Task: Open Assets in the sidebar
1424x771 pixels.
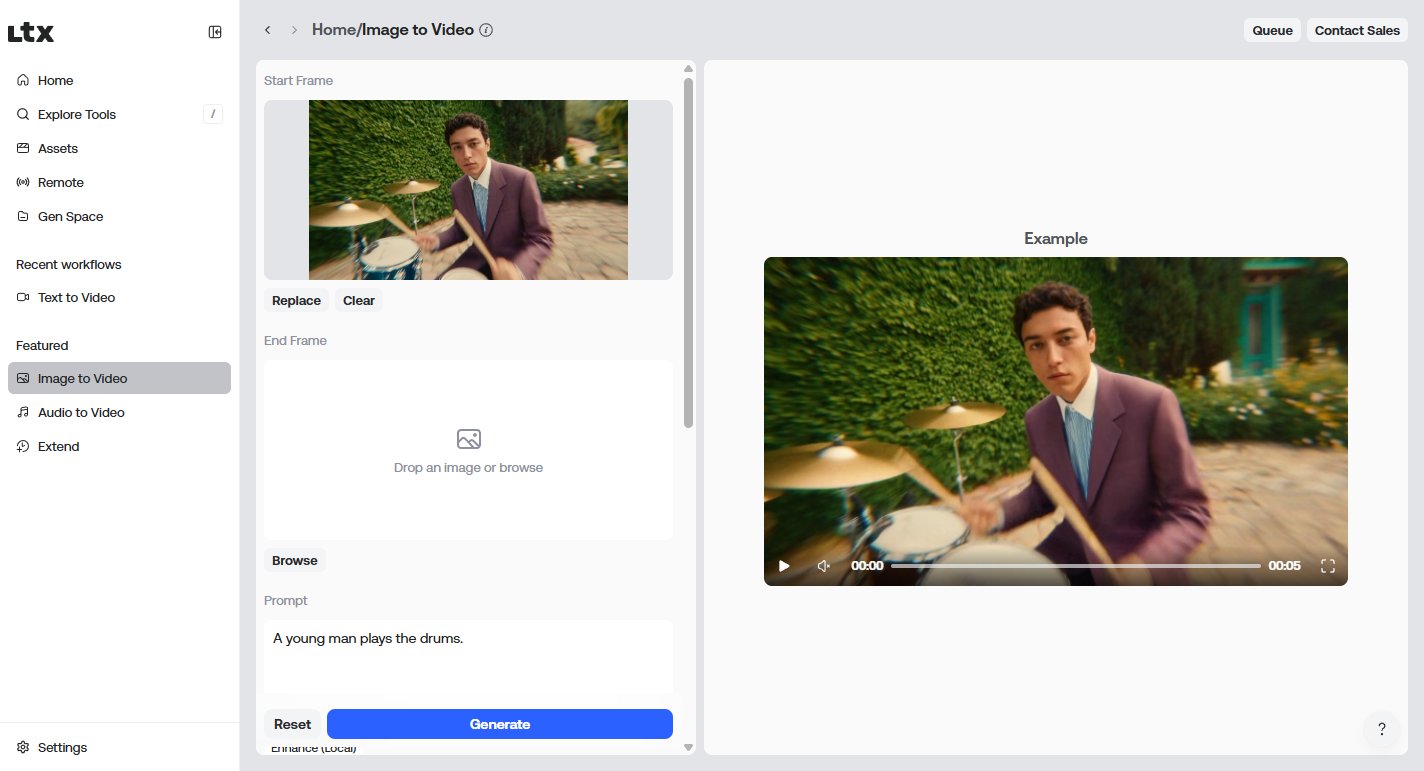Action: (x=120, y=148)
